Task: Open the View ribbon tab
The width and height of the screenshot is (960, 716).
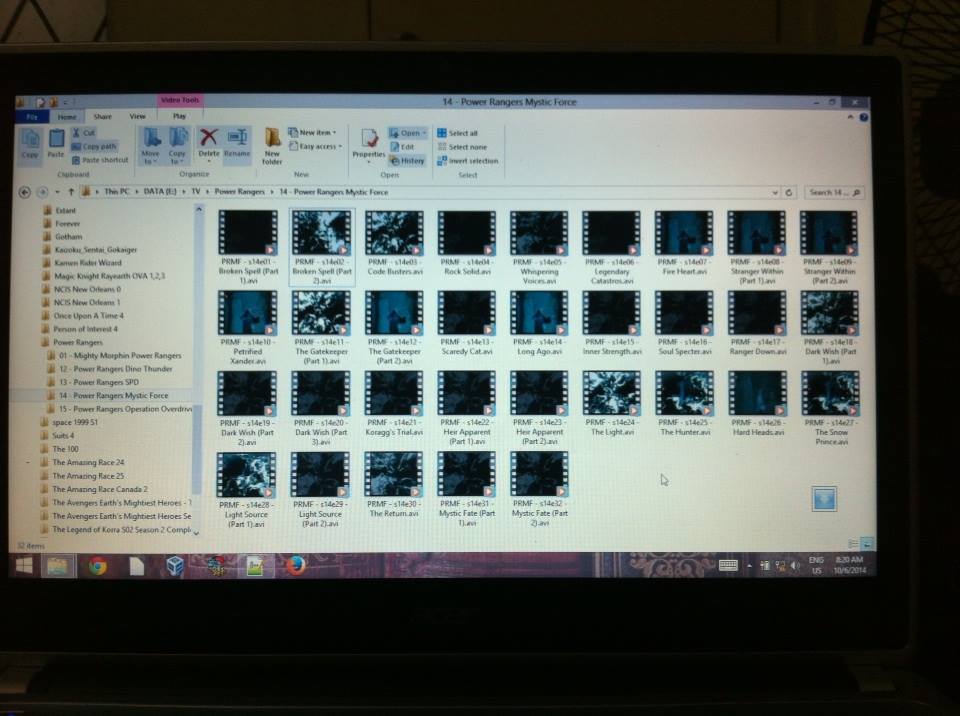Action: (x=137, y=117)
